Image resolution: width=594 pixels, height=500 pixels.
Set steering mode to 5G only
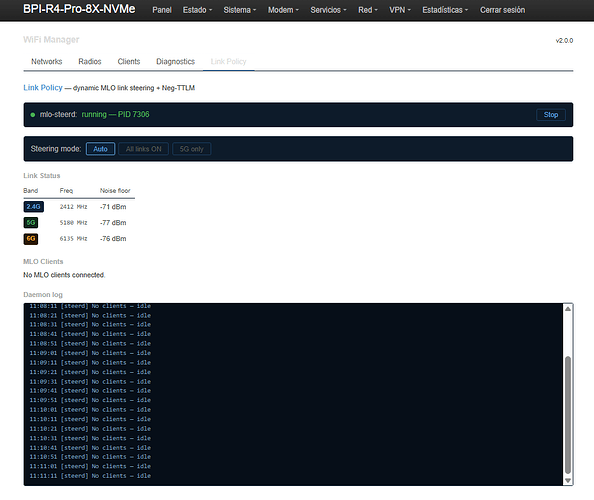point(191,149)
